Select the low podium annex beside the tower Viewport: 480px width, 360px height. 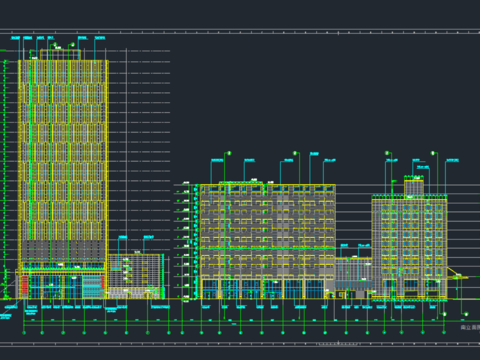click(136, 276)
